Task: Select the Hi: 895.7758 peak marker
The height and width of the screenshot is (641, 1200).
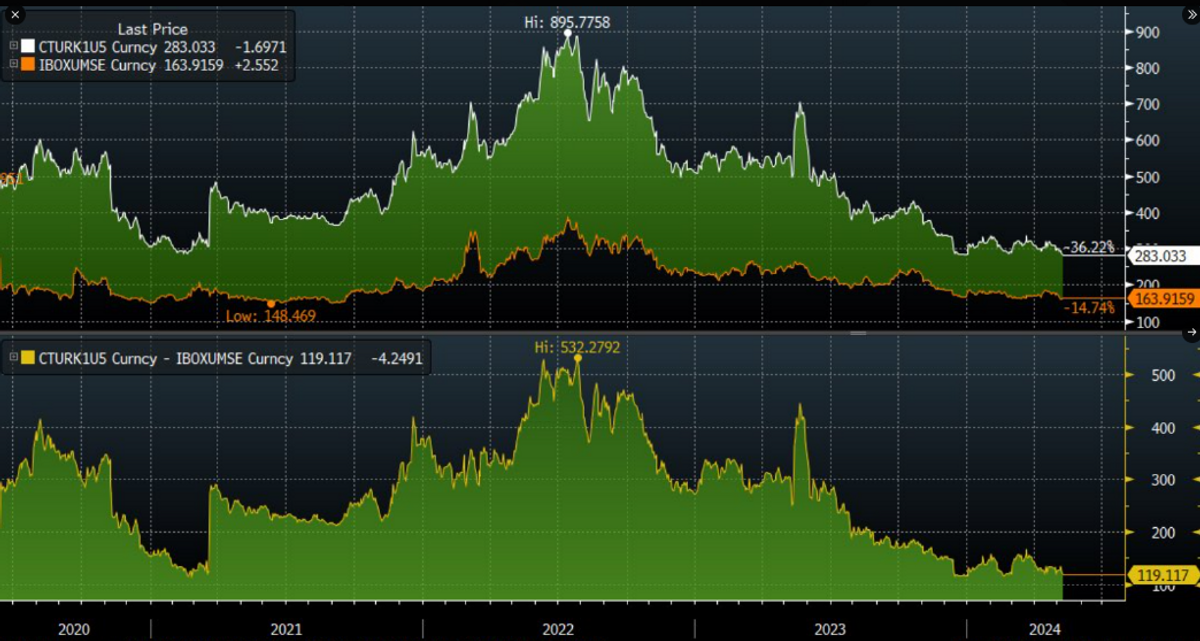Action: pyautogui.click(x=568, y=33)
